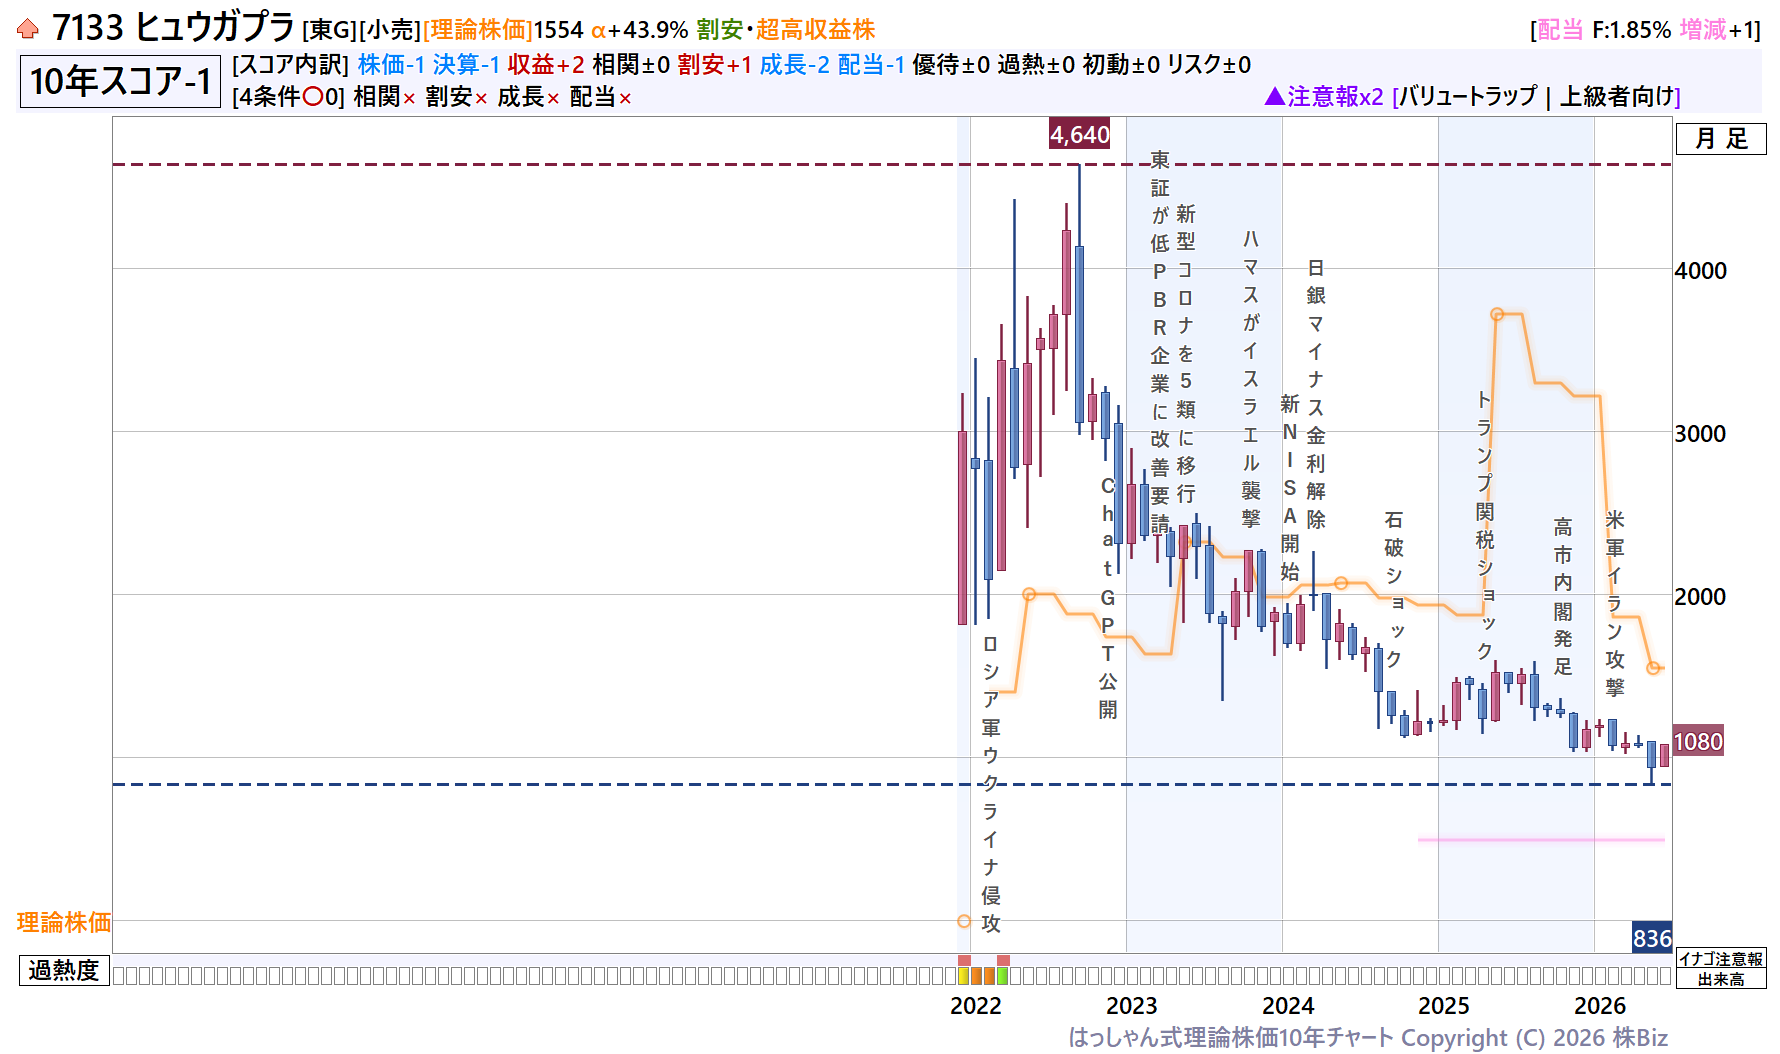This screenshot has width=1780, height=1054.
Task: Click the [4条件〇0] condition summary
Action: point(289,97)
